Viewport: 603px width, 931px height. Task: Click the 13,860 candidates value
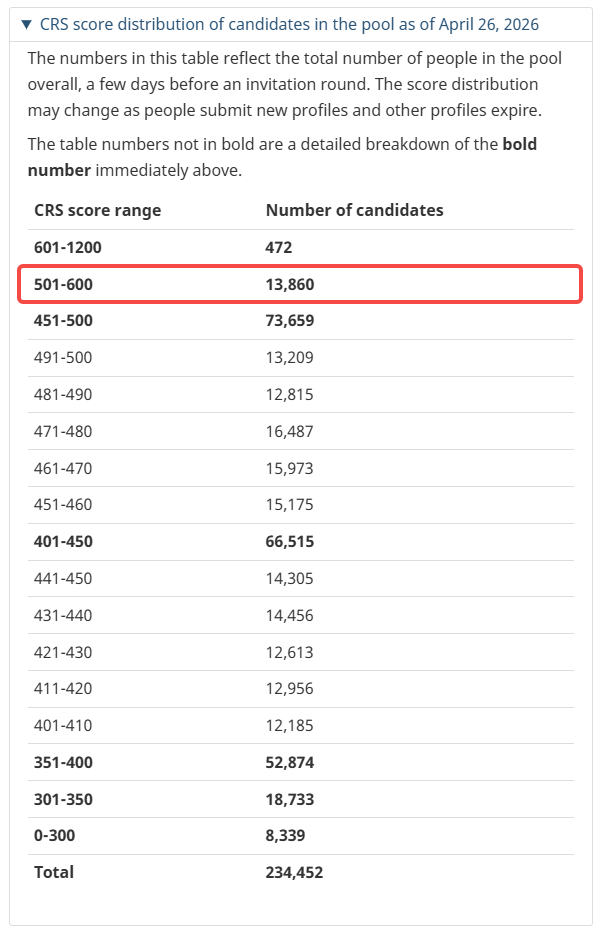point(291,284)
